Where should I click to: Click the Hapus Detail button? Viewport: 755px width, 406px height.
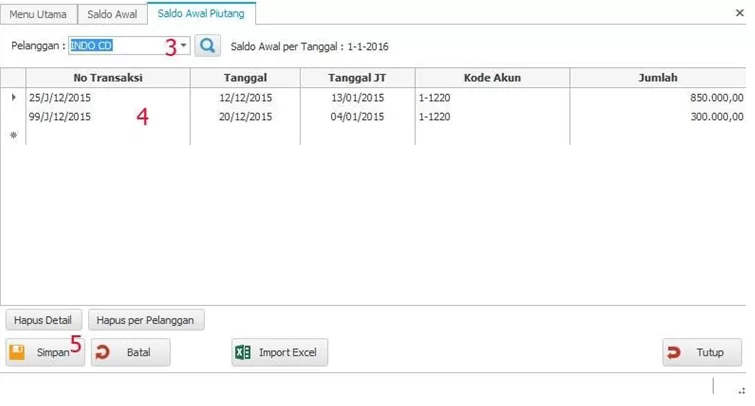[x=43, y=321]
